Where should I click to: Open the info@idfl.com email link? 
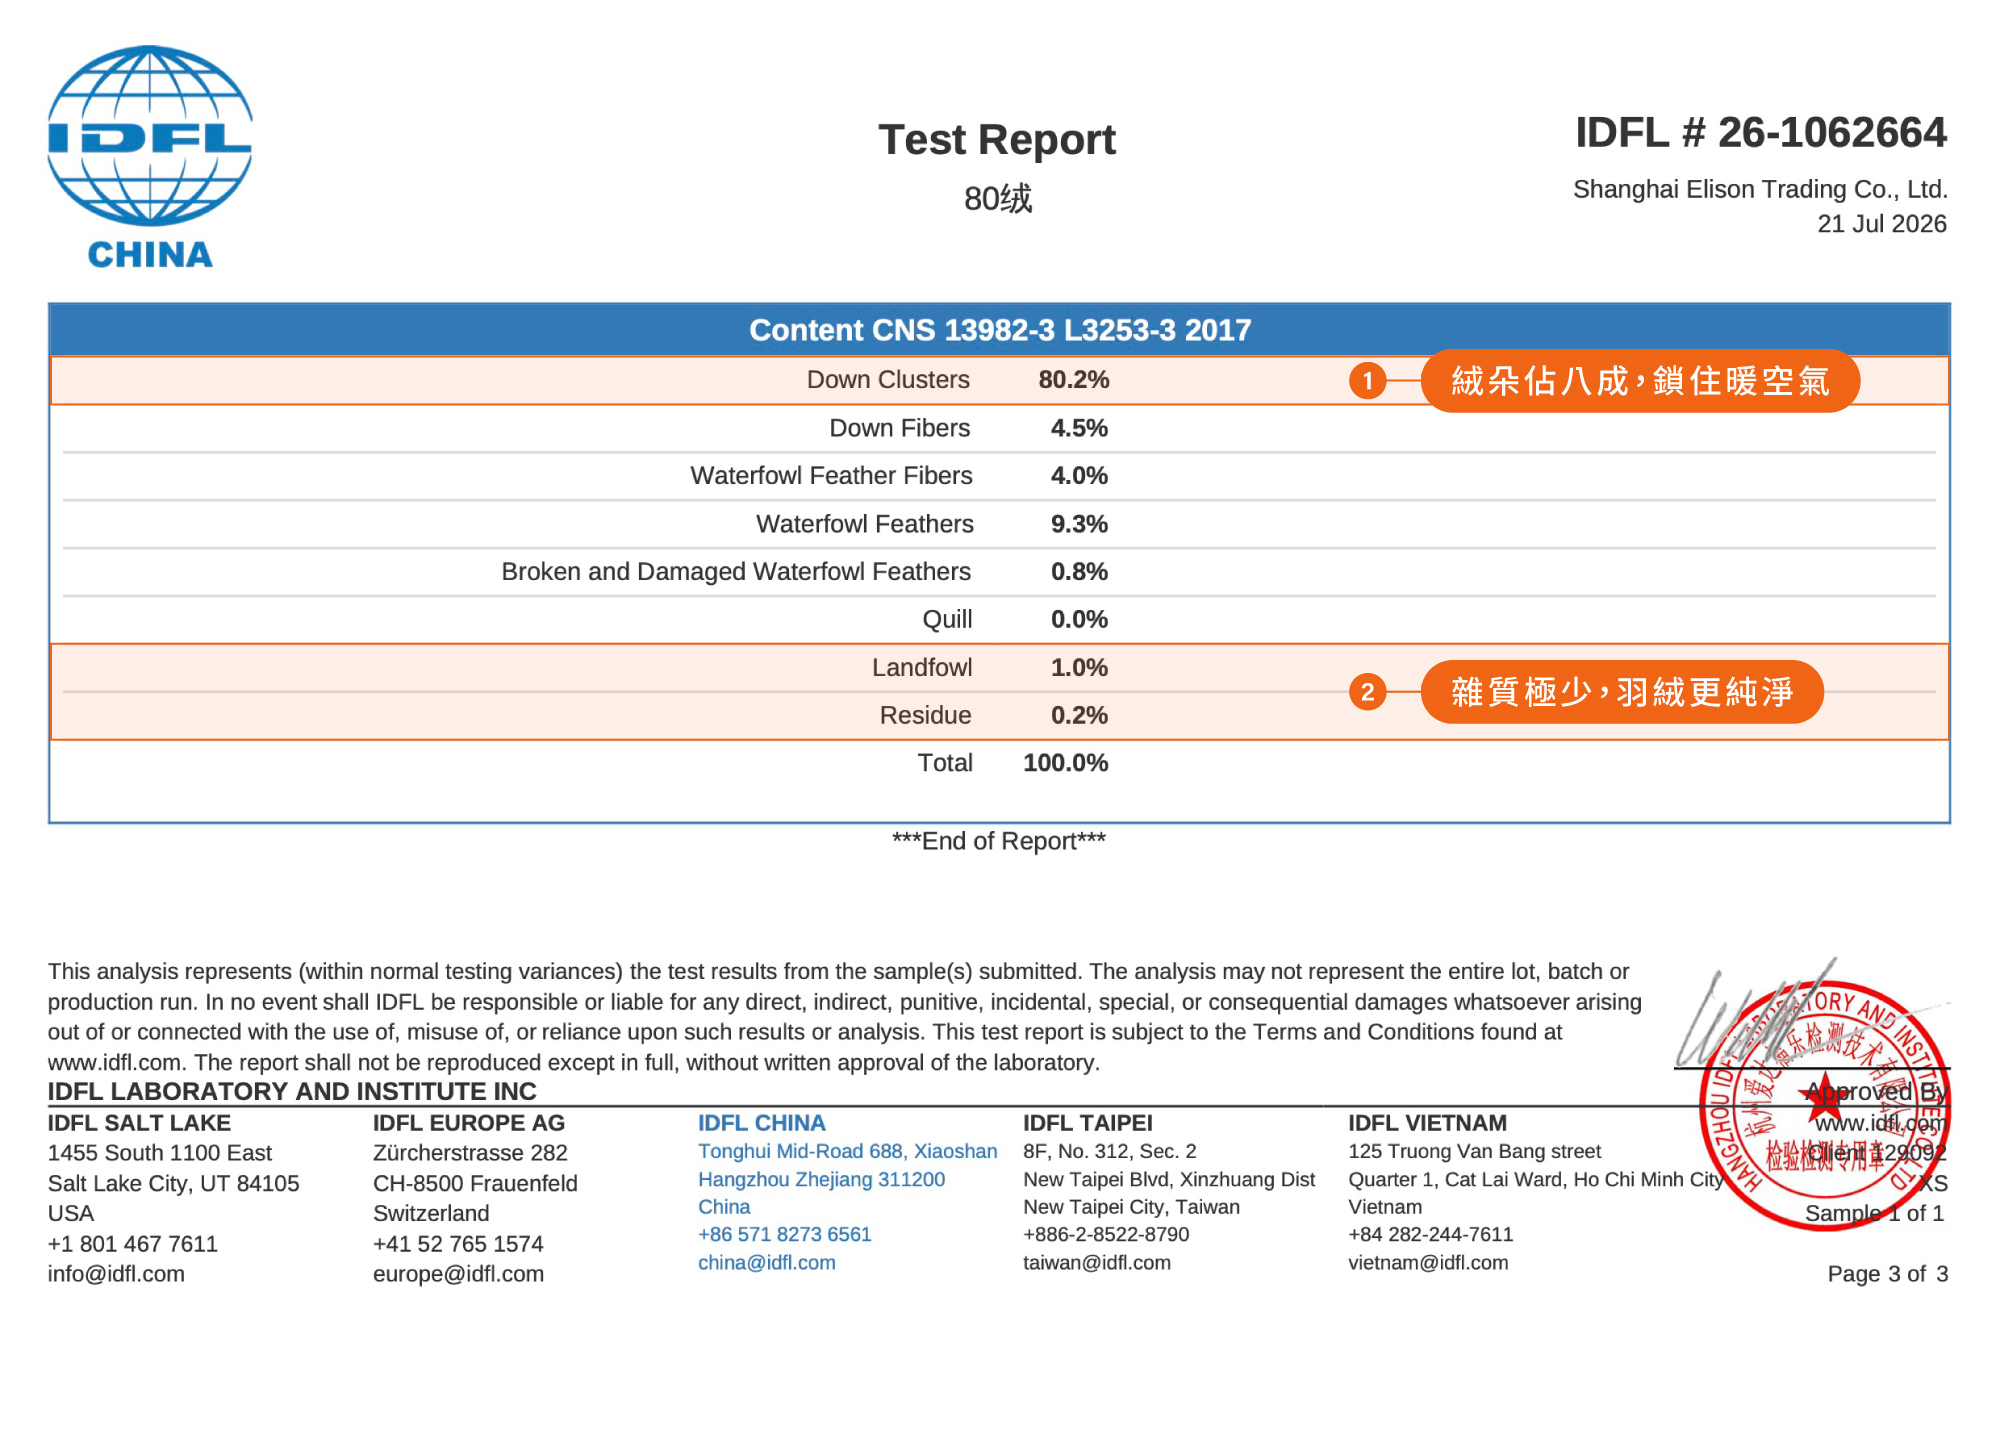click(116, 1274)
